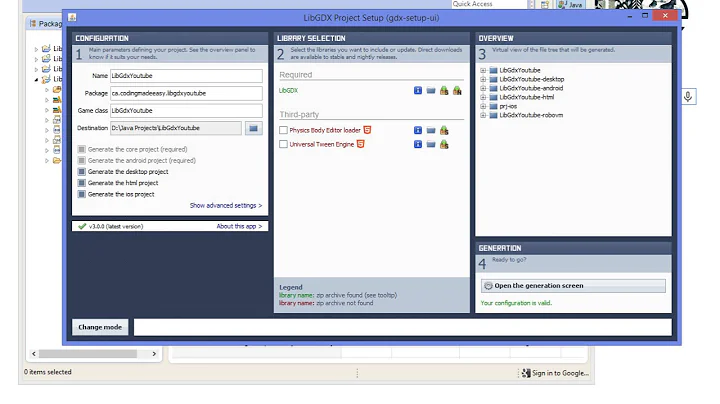Enable Universal Tween Engine checkbox
Image resolution: width=720 pixels, height=404 pixels.
point(283,144)
